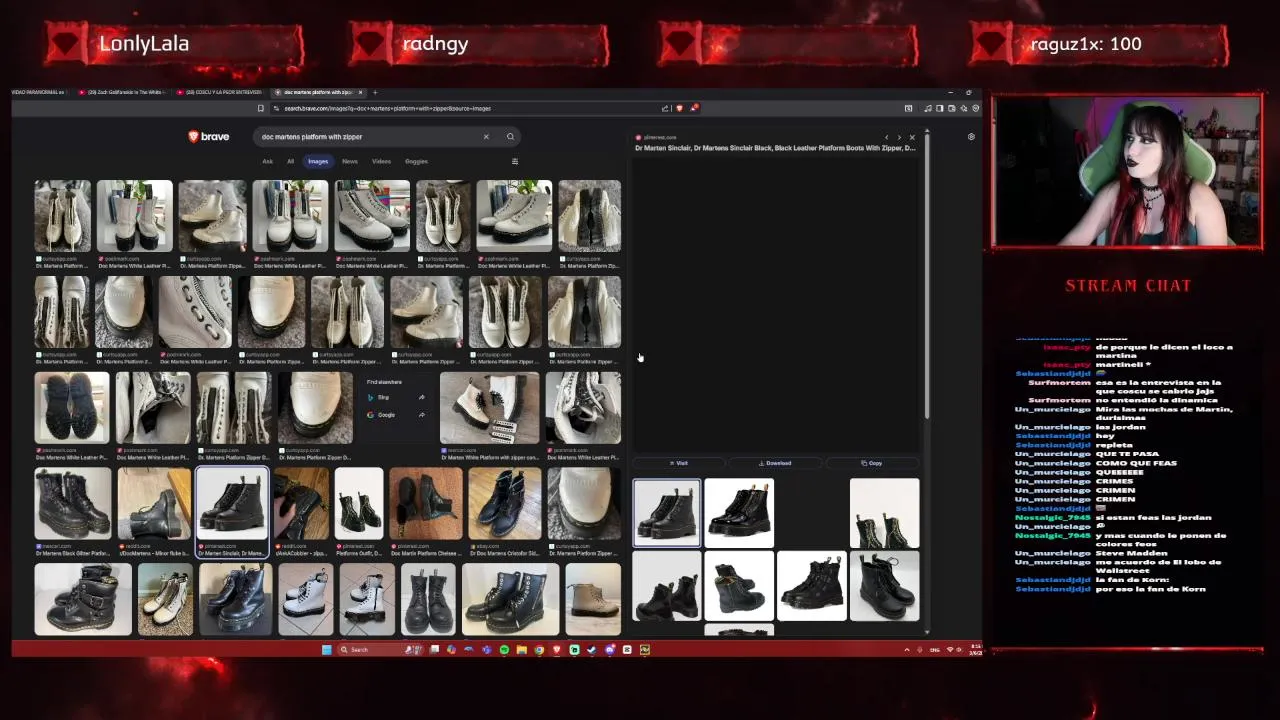Select the Images search tab
This screenshot has height=720, width=1280.
pos(318,161)
